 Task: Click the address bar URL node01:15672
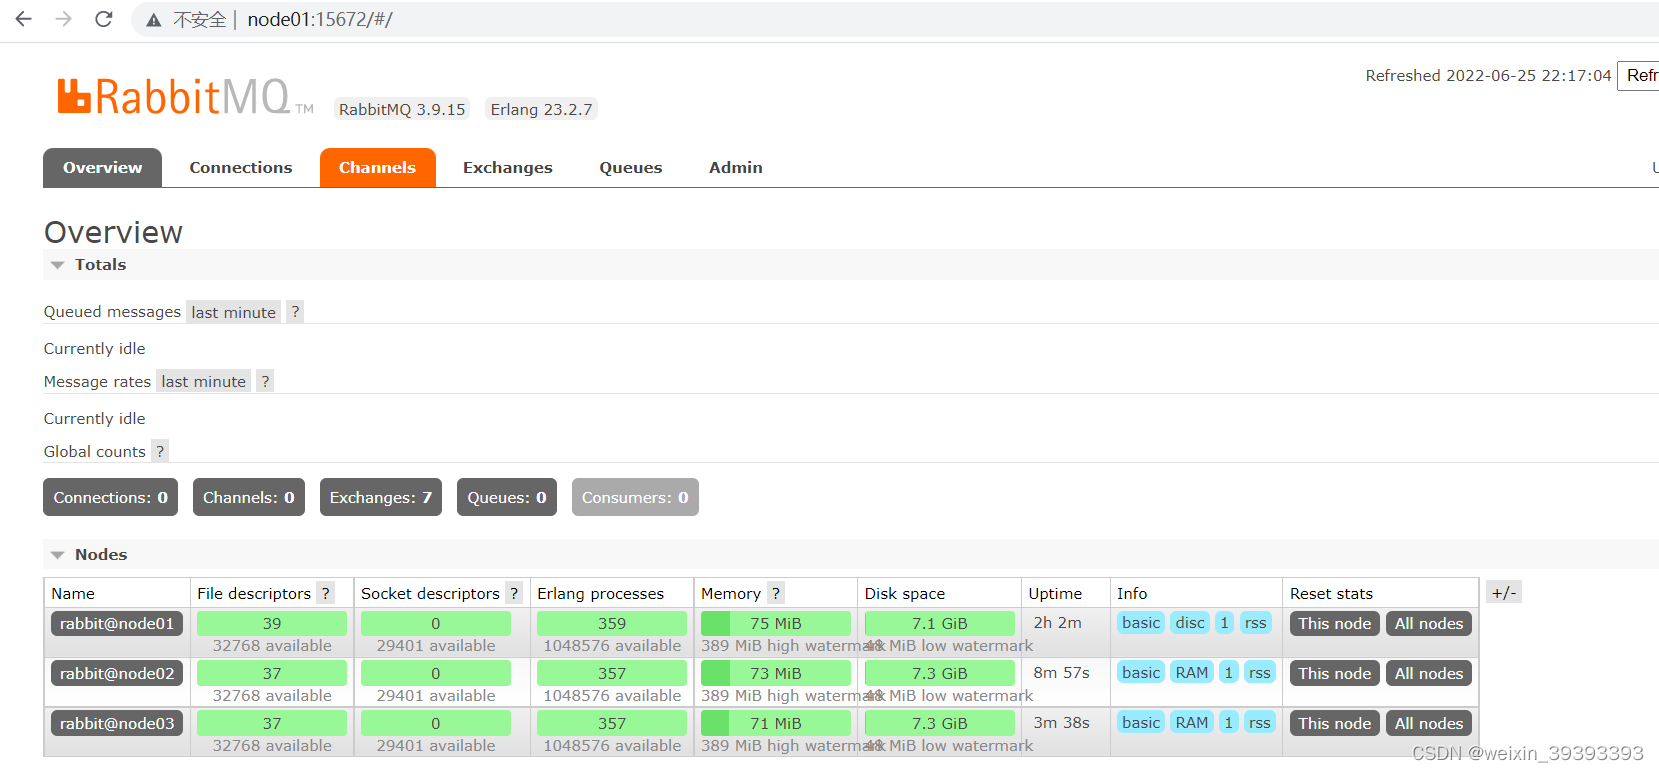pos(319,20)
